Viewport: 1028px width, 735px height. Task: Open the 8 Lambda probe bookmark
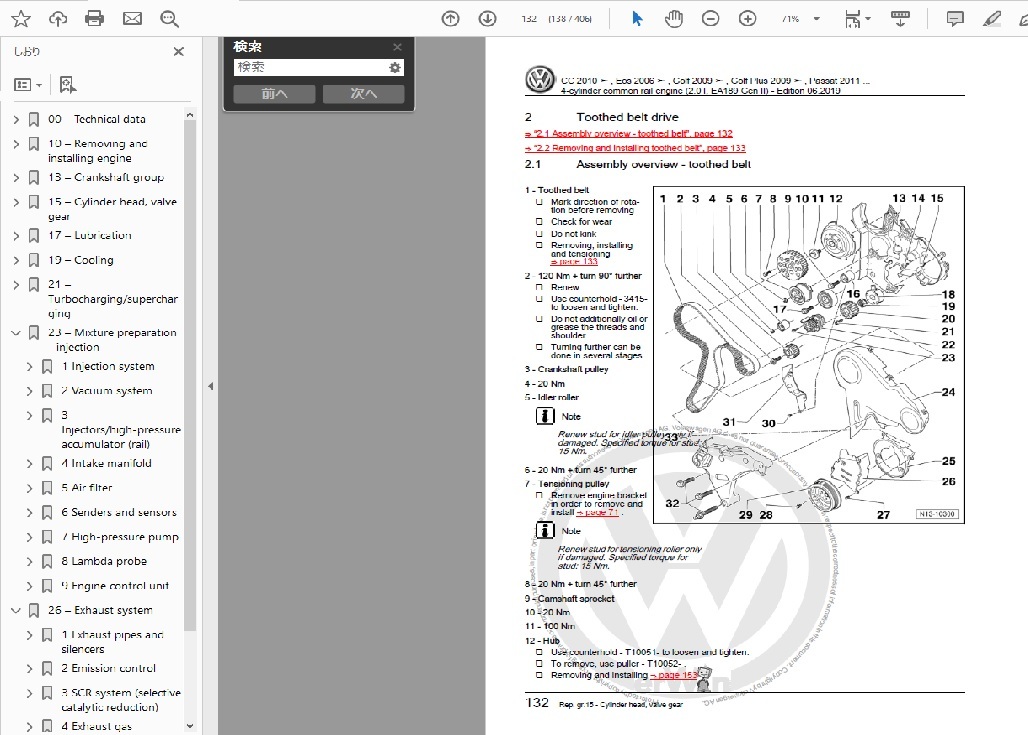(x=104, y=561)
